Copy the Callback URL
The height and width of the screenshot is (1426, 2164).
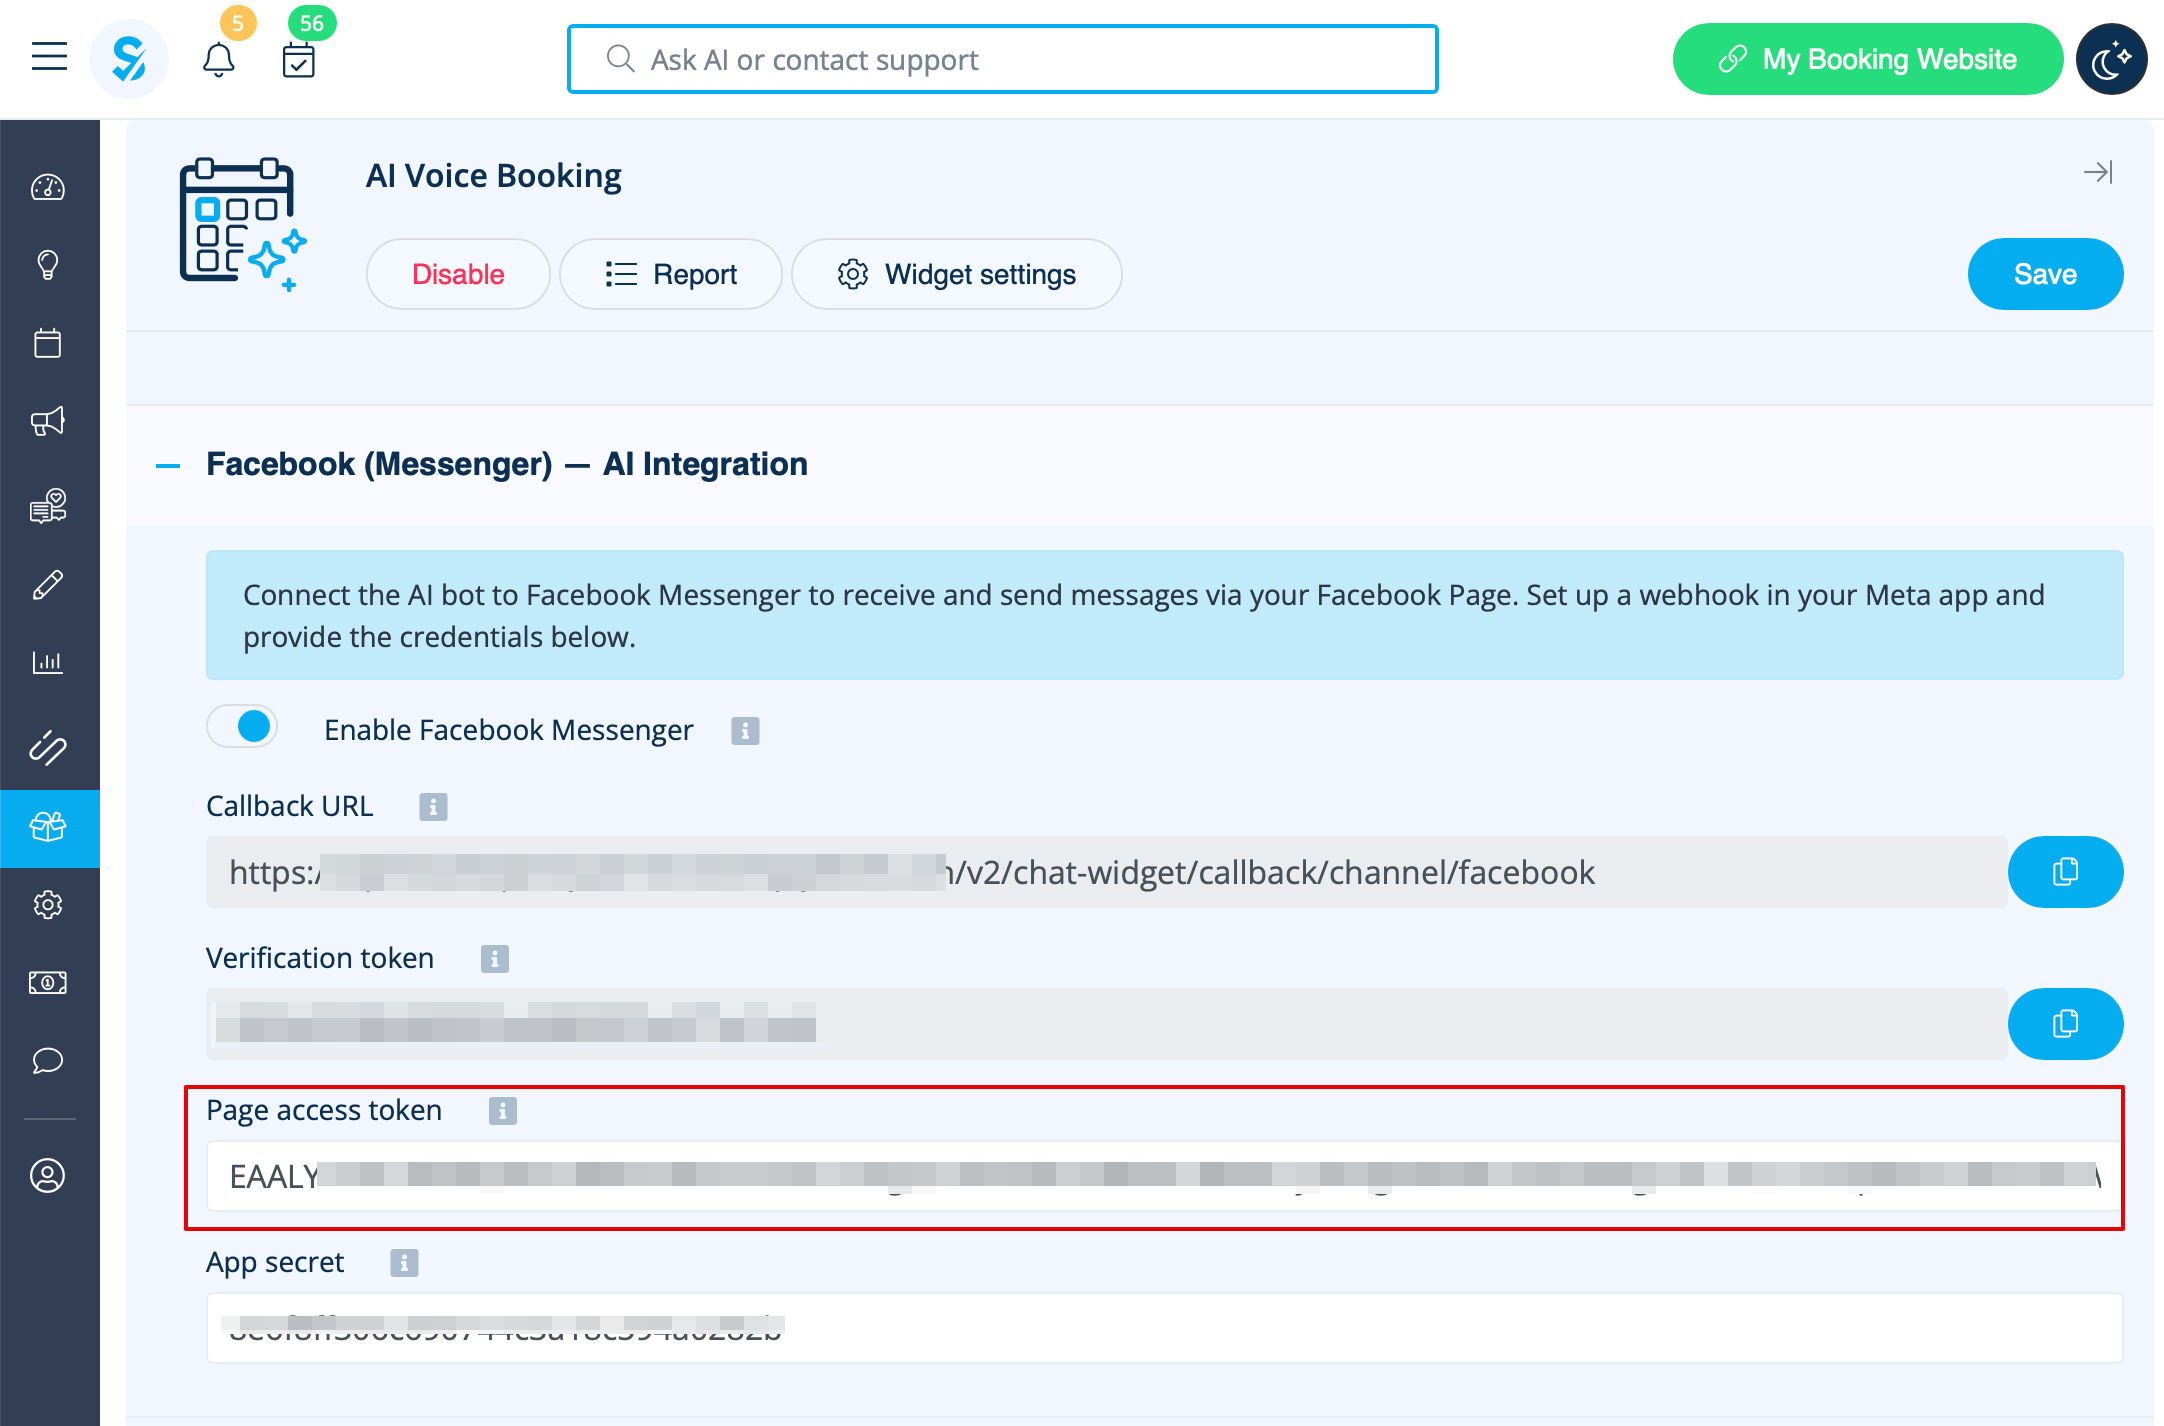tap(2065, 872)
